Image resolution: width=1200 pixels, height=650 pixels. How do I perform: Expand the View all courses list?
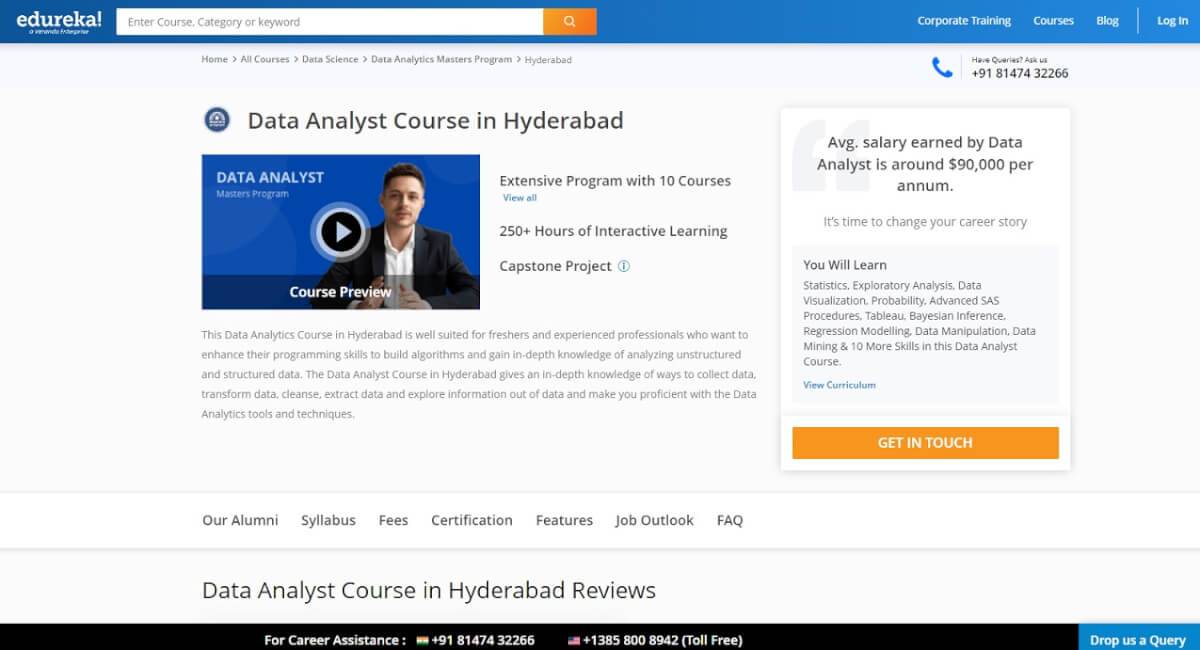tap(519, 197)
